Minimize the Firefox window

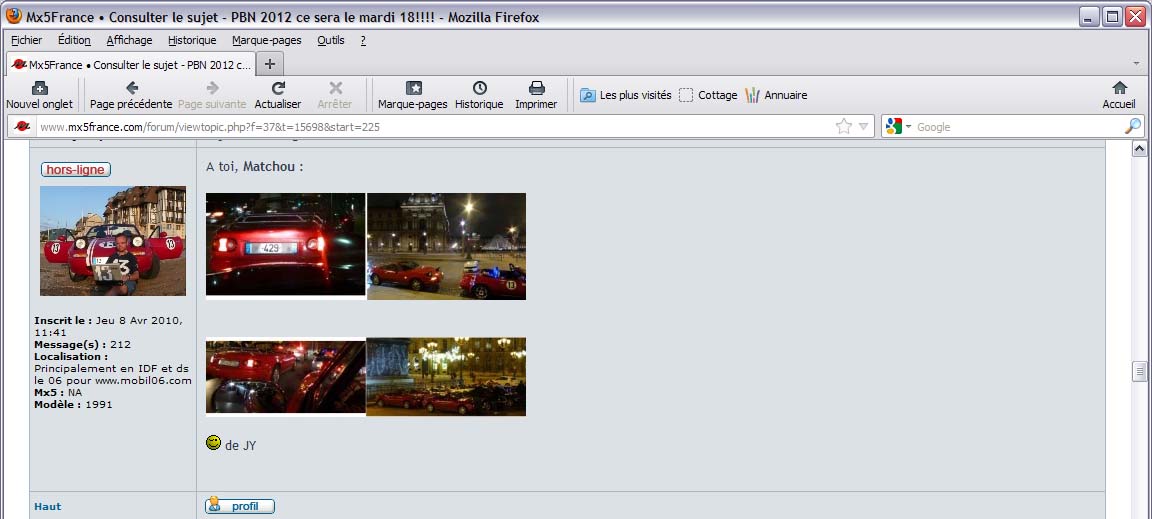1090,17
